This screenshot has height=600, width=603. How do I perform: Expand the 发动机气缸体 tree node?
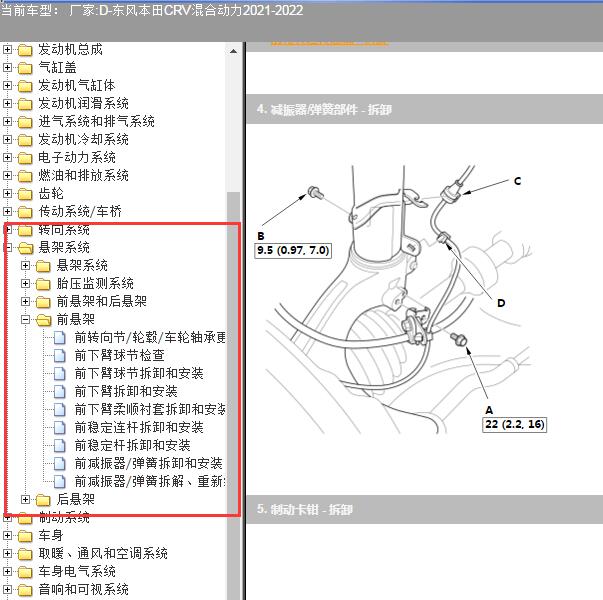[7, 85]
